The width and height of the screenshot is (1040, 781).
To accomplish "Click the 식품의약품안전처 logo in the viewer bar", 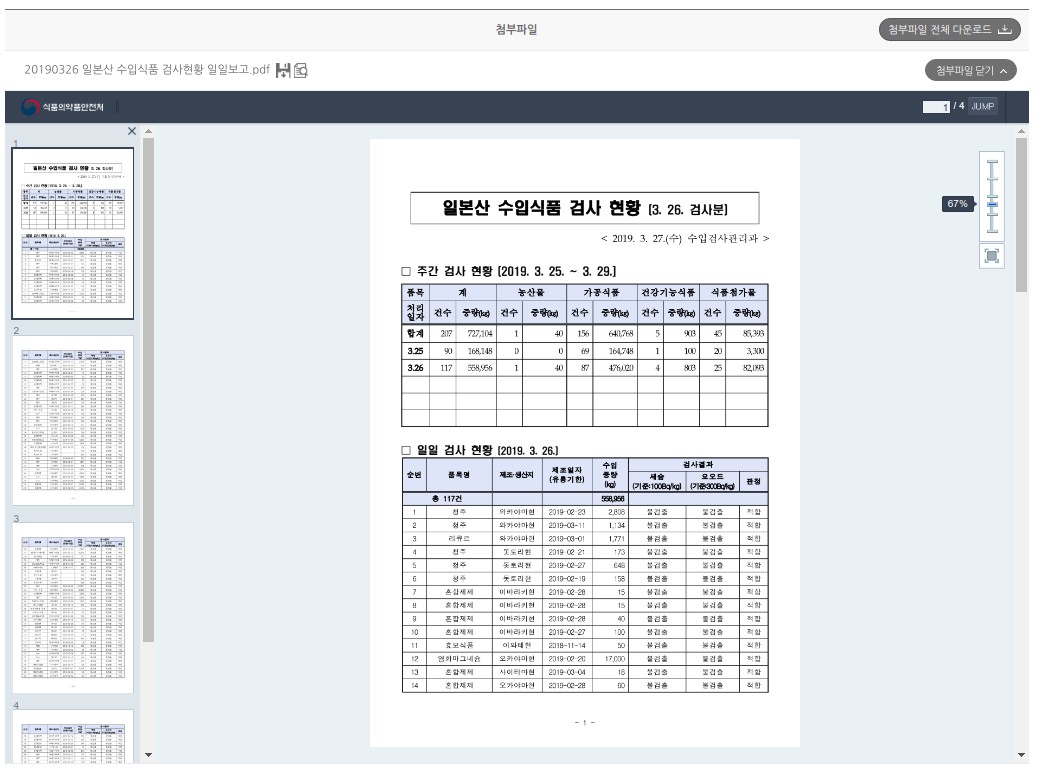I will coord(62,107).
